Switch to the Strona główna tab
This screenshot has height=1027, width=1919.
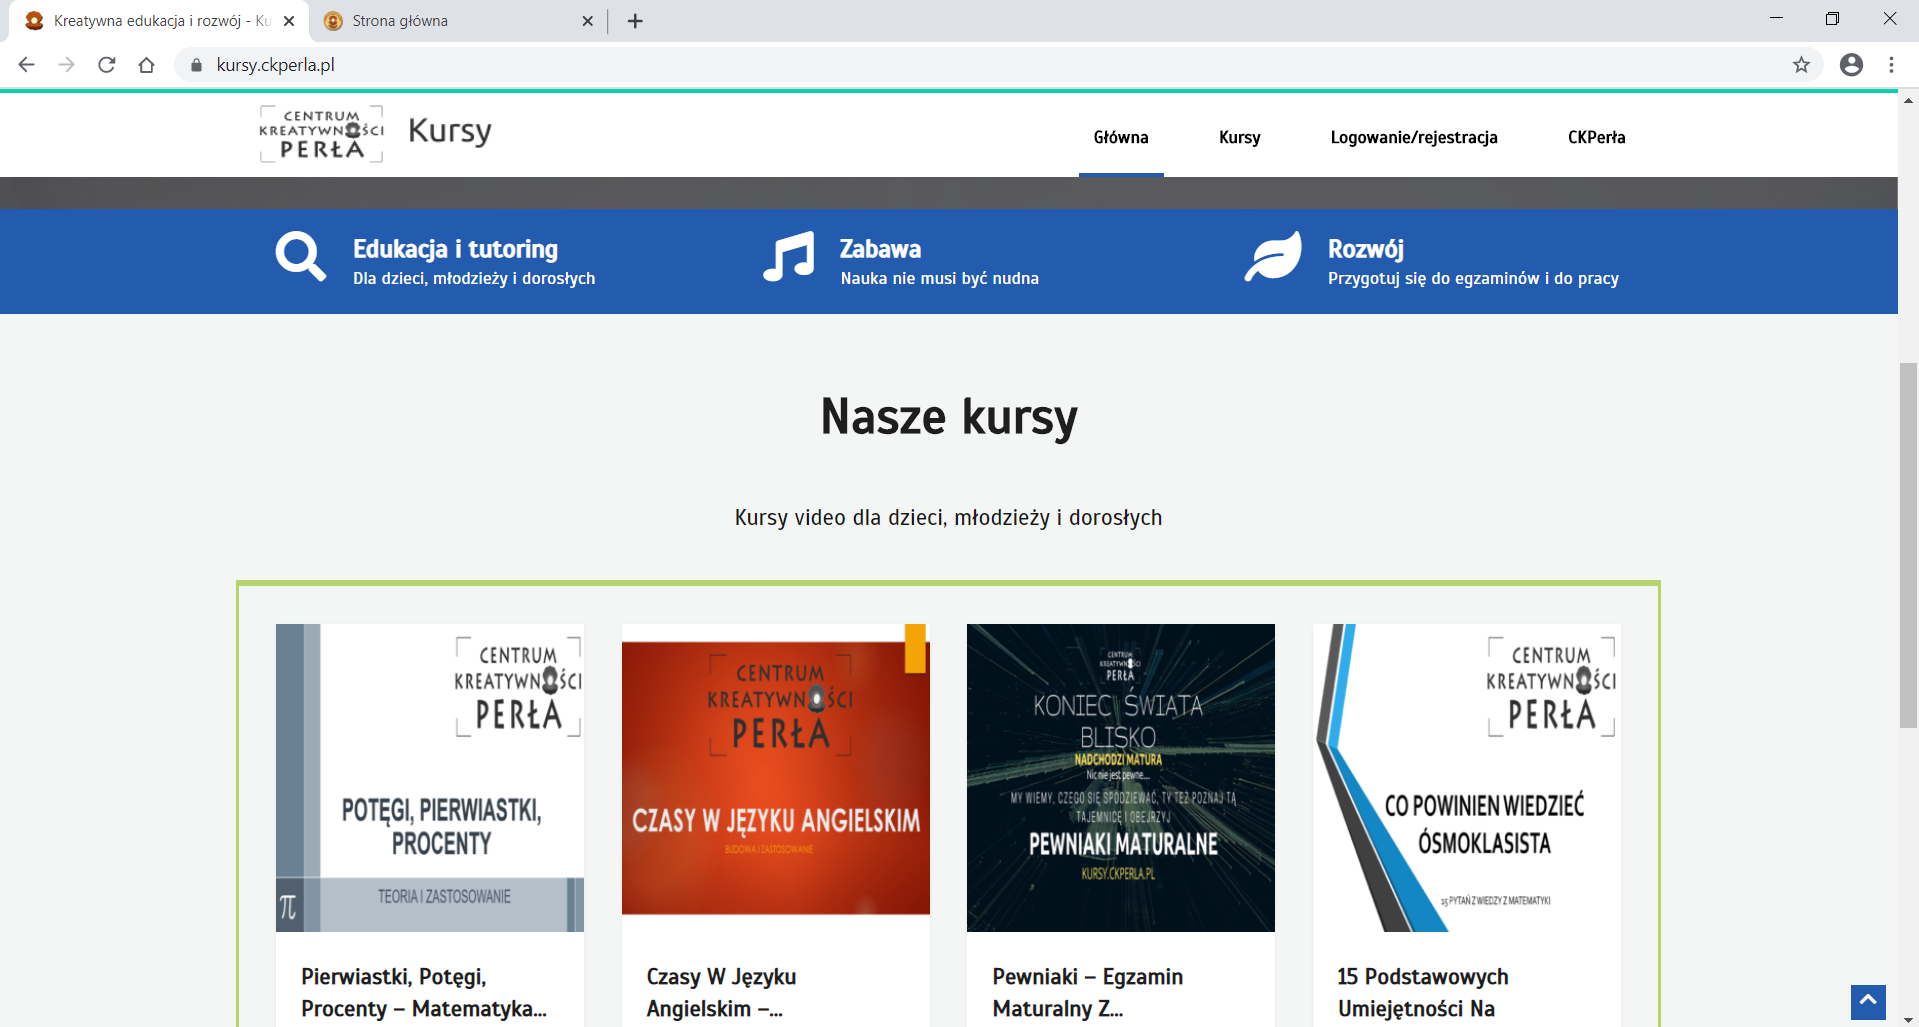click(450, 21)
